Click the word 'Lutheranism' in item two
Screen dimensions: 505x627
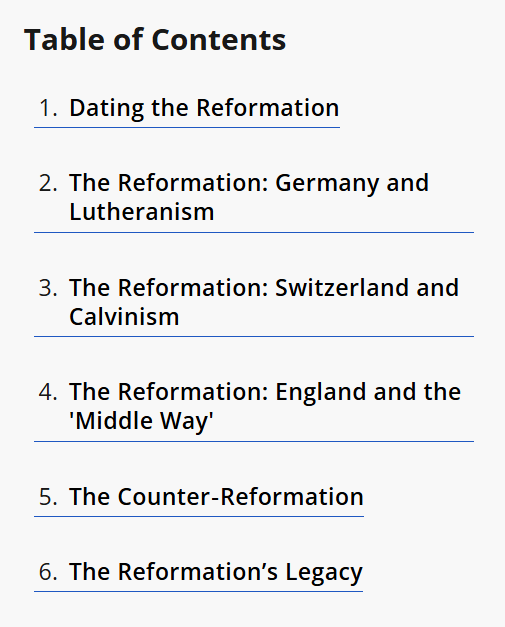click(142, 212)
